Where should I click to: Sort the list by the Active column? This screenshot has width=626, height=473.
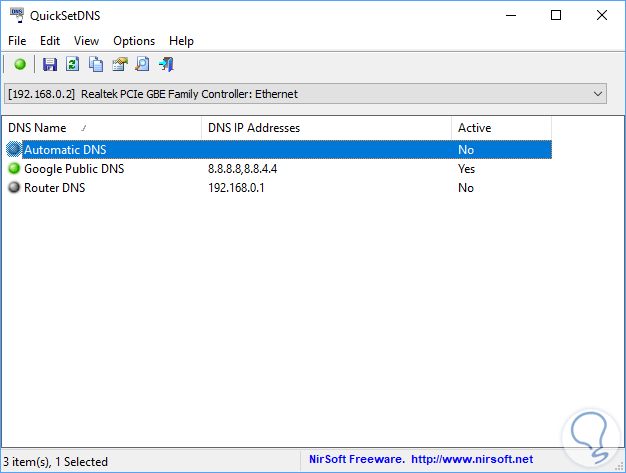click(474, 128)
